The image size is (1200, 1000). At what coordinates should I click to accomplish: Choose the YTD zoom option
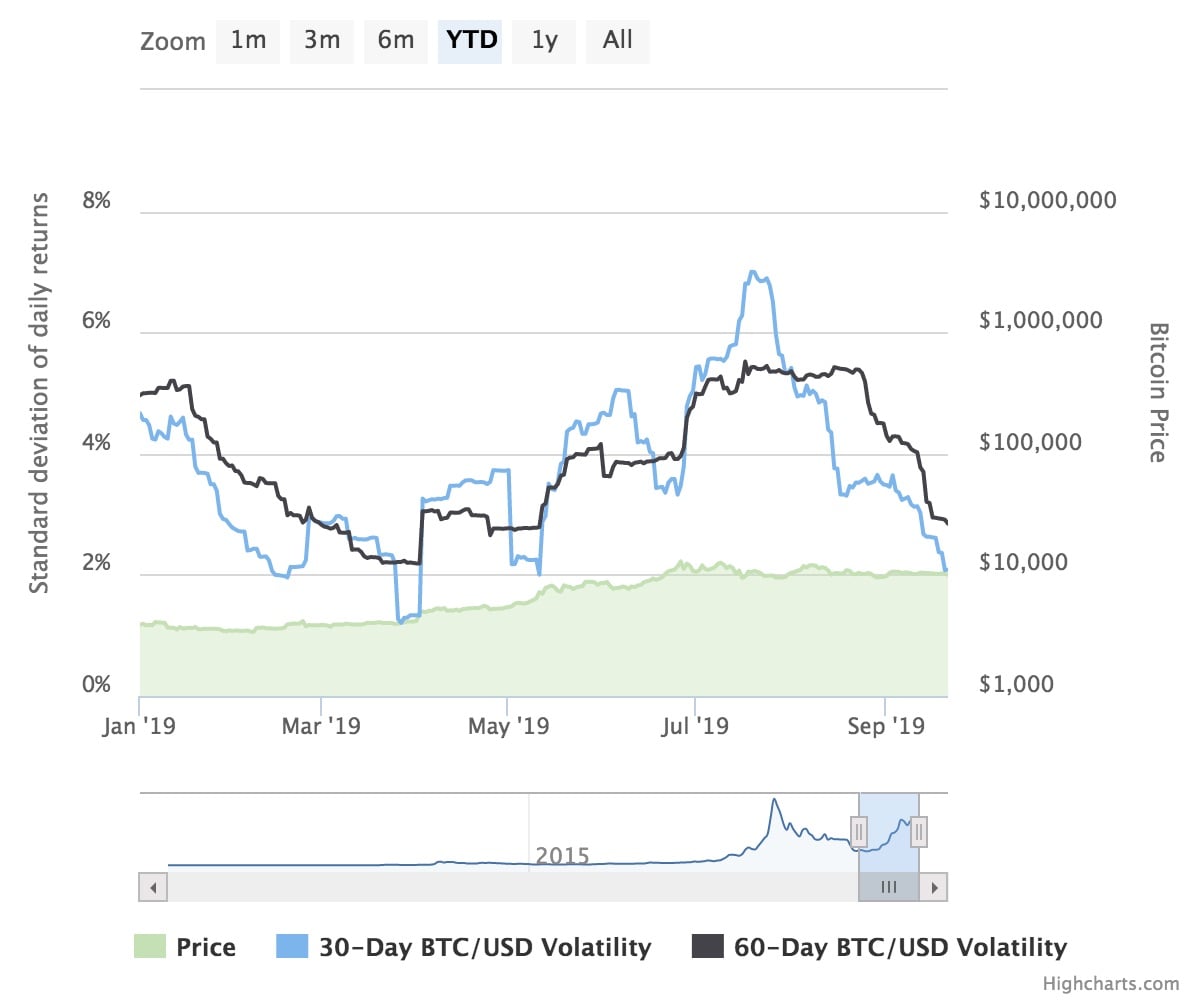[470, 41]
